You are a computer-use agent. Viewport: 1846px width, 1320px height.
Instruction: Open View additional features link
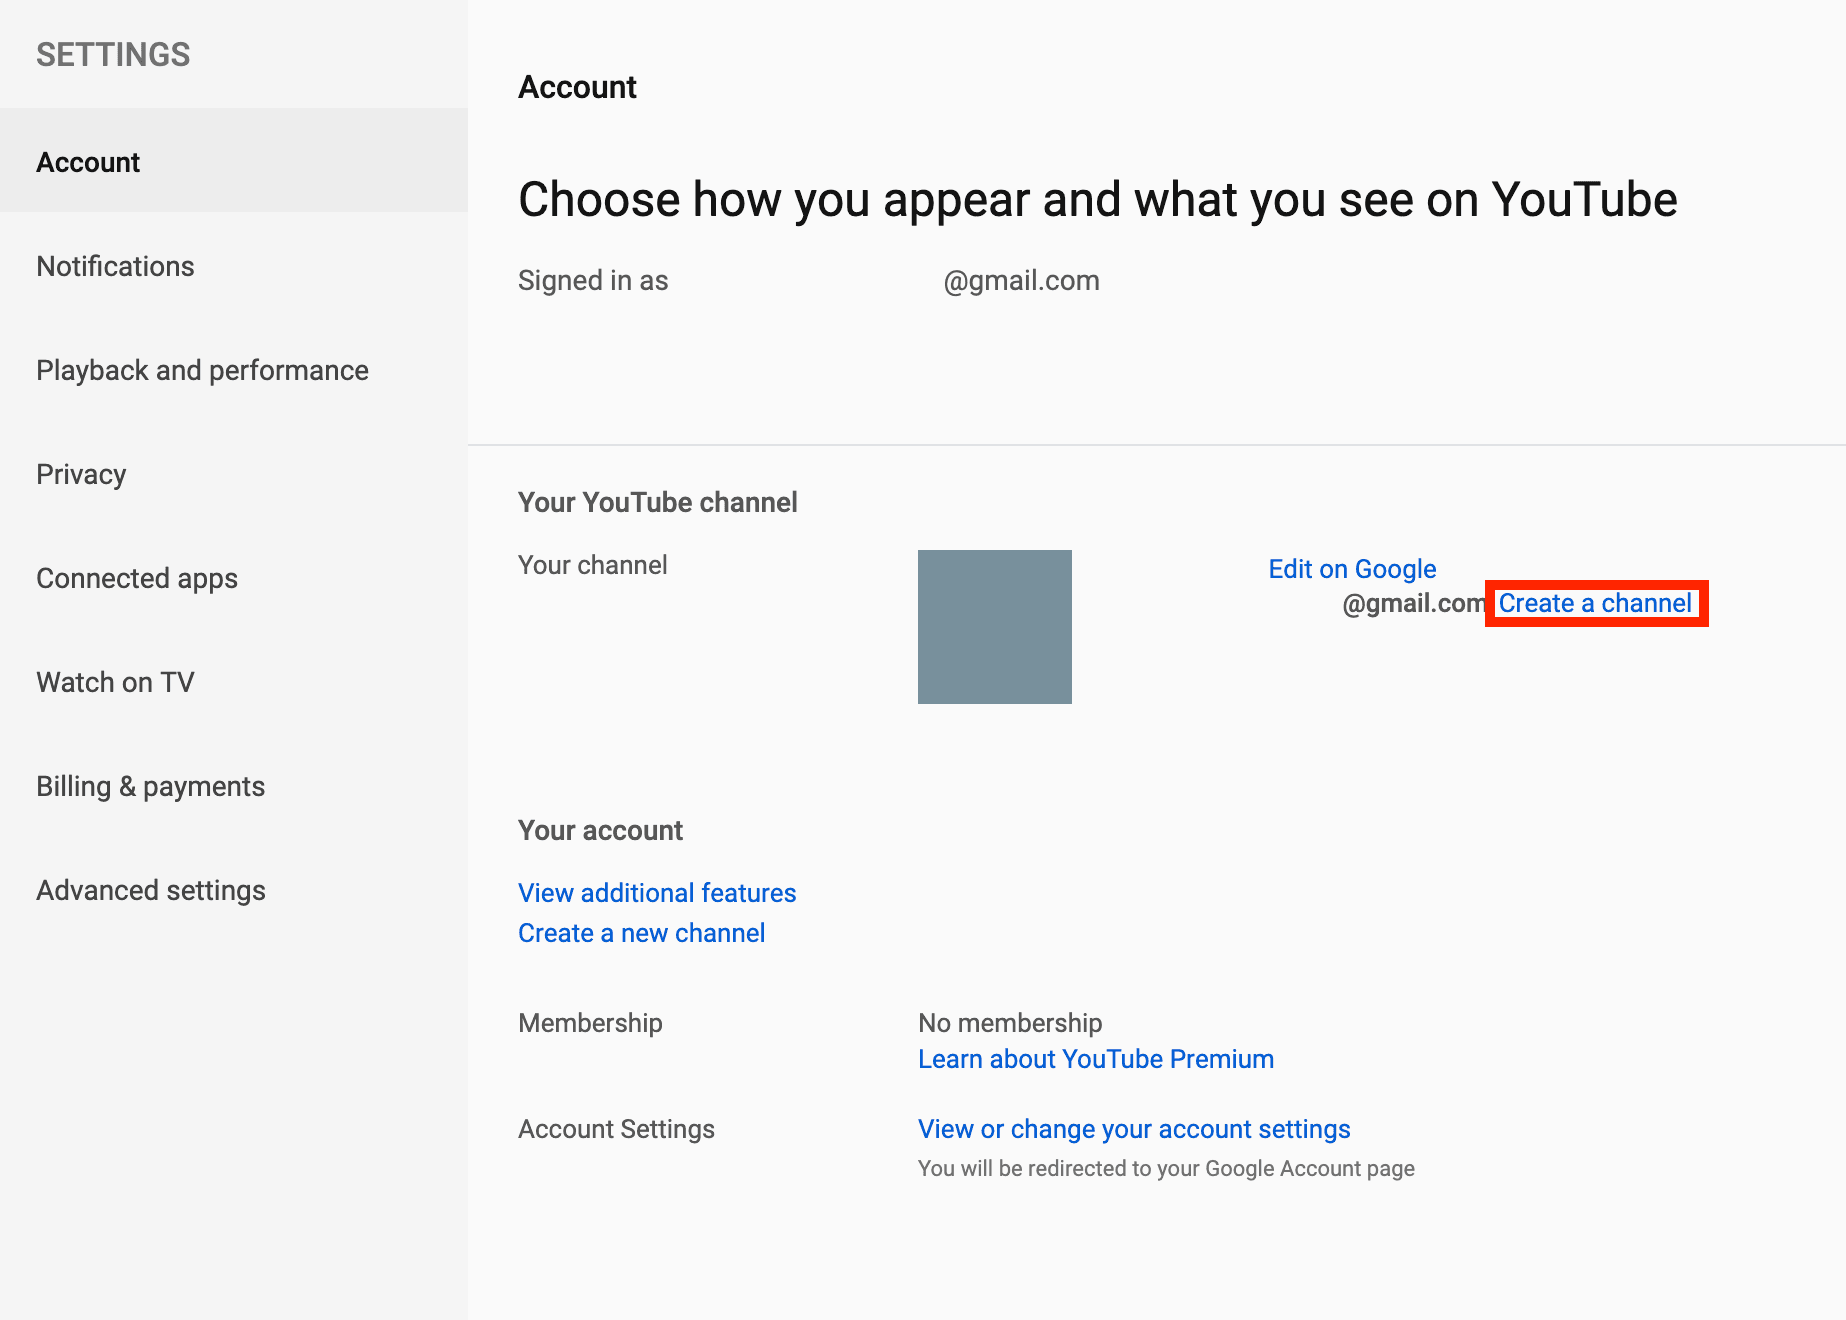tap(657, 893)
